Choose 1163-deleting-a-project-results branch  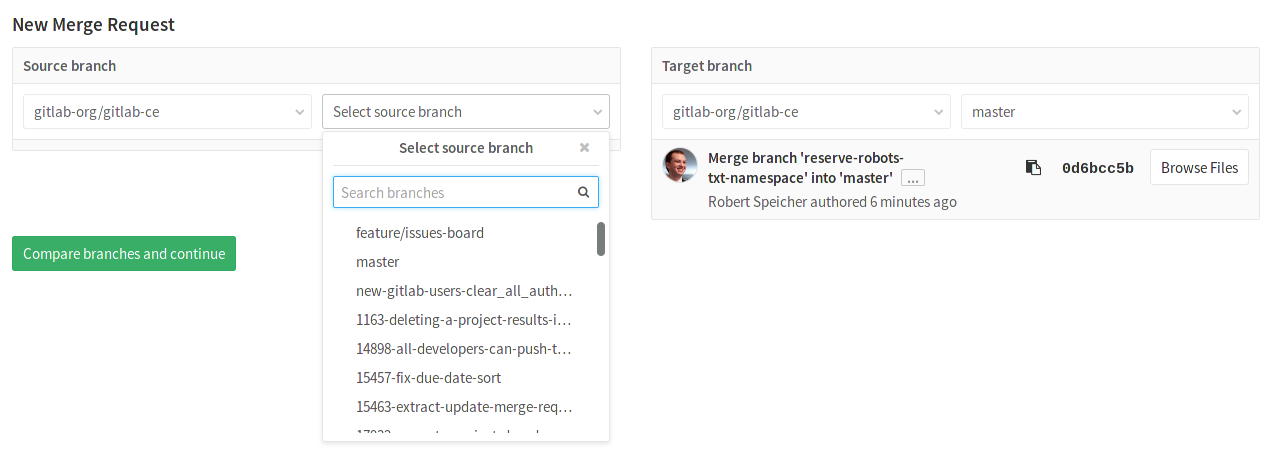[464, 320]
